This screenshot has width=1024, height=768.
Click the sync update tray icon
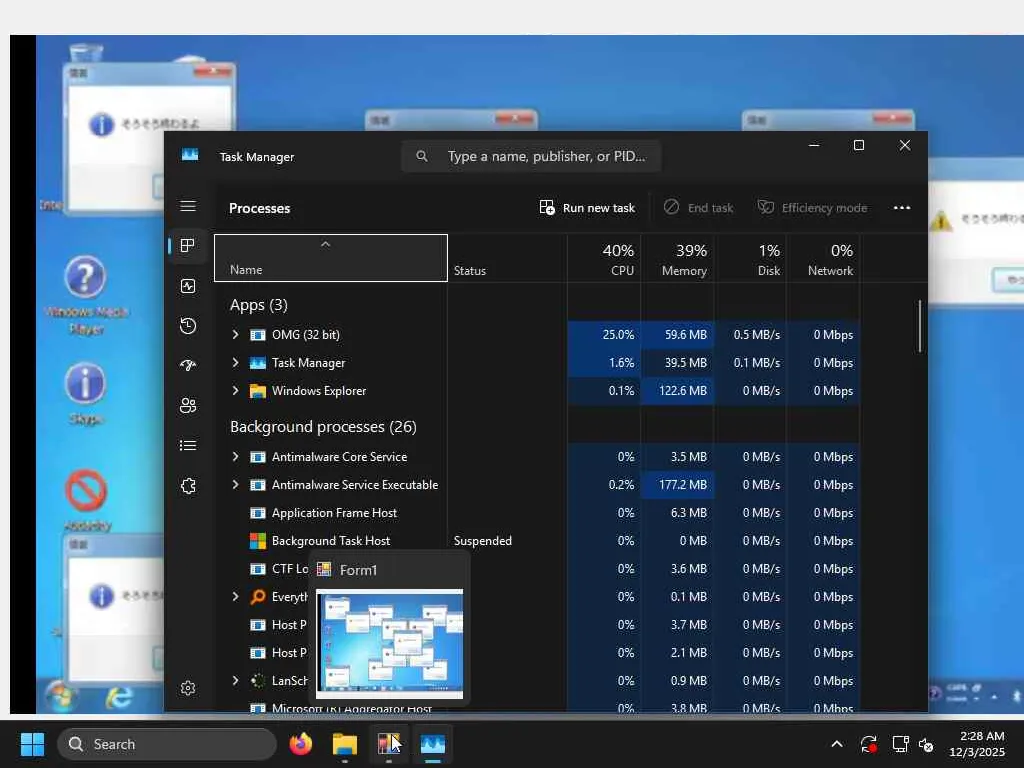tap(869, 744)
